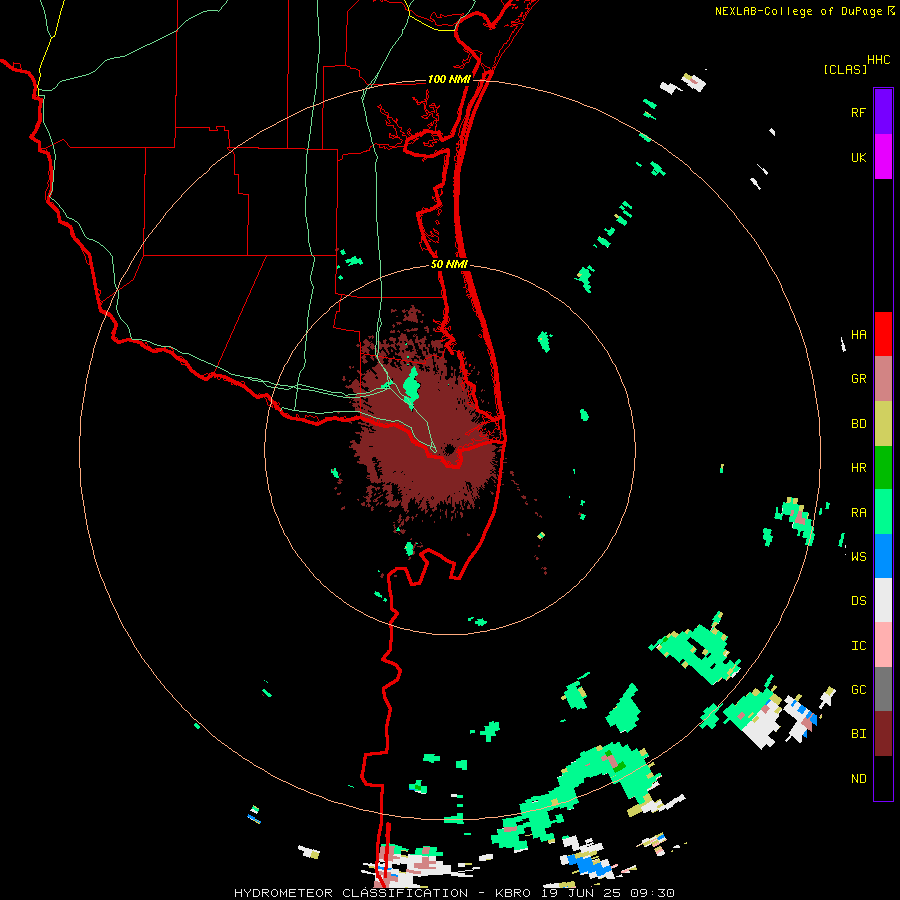Screen dimensions: 900x900
Task: Click the black ND no data swatch
Action: click(x=883, y=778)
